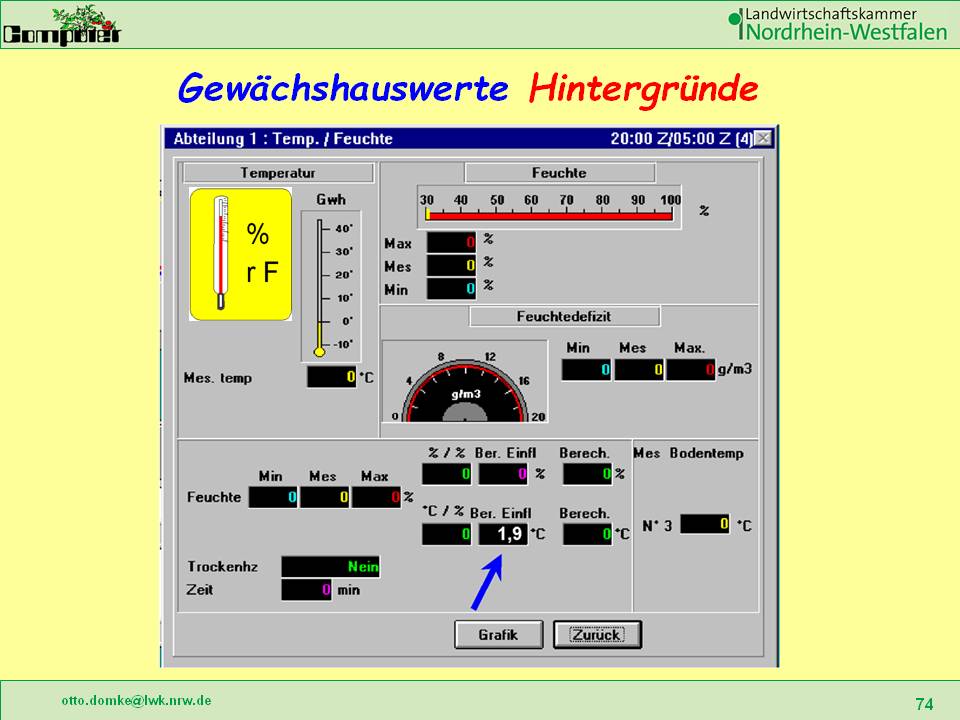
Task: Click the Compoier logo in header
Action: click(x=62, y=25)
